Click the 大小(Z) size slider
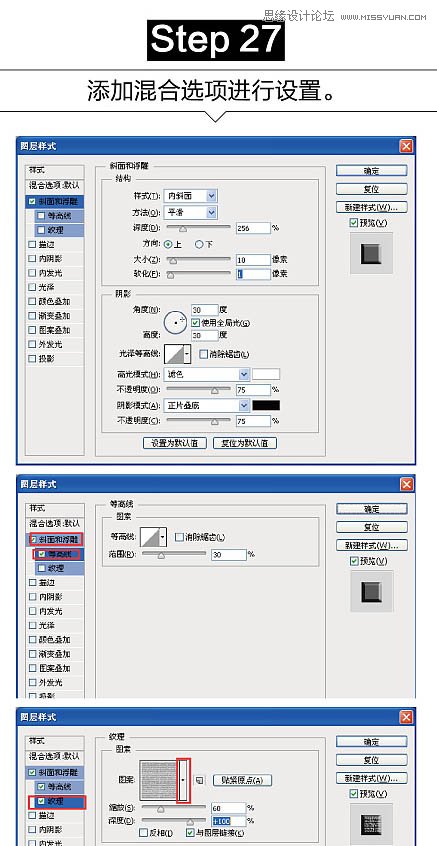Screen dimensions: 437x846 198,260
